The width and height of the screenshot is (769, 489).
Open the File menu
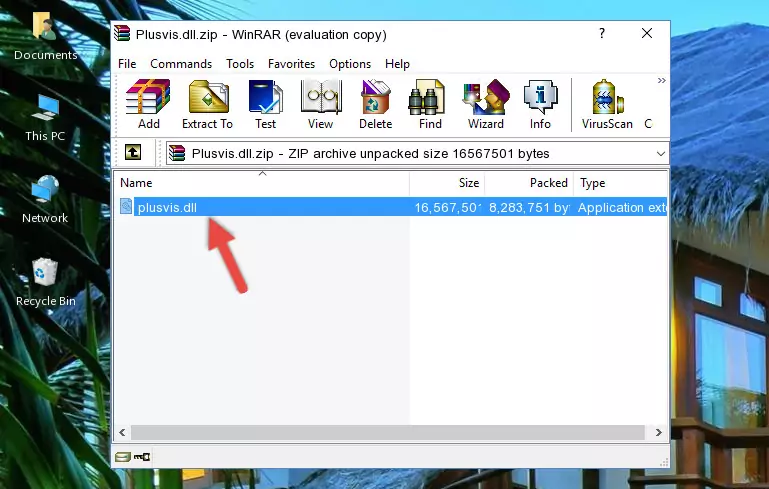127,64
